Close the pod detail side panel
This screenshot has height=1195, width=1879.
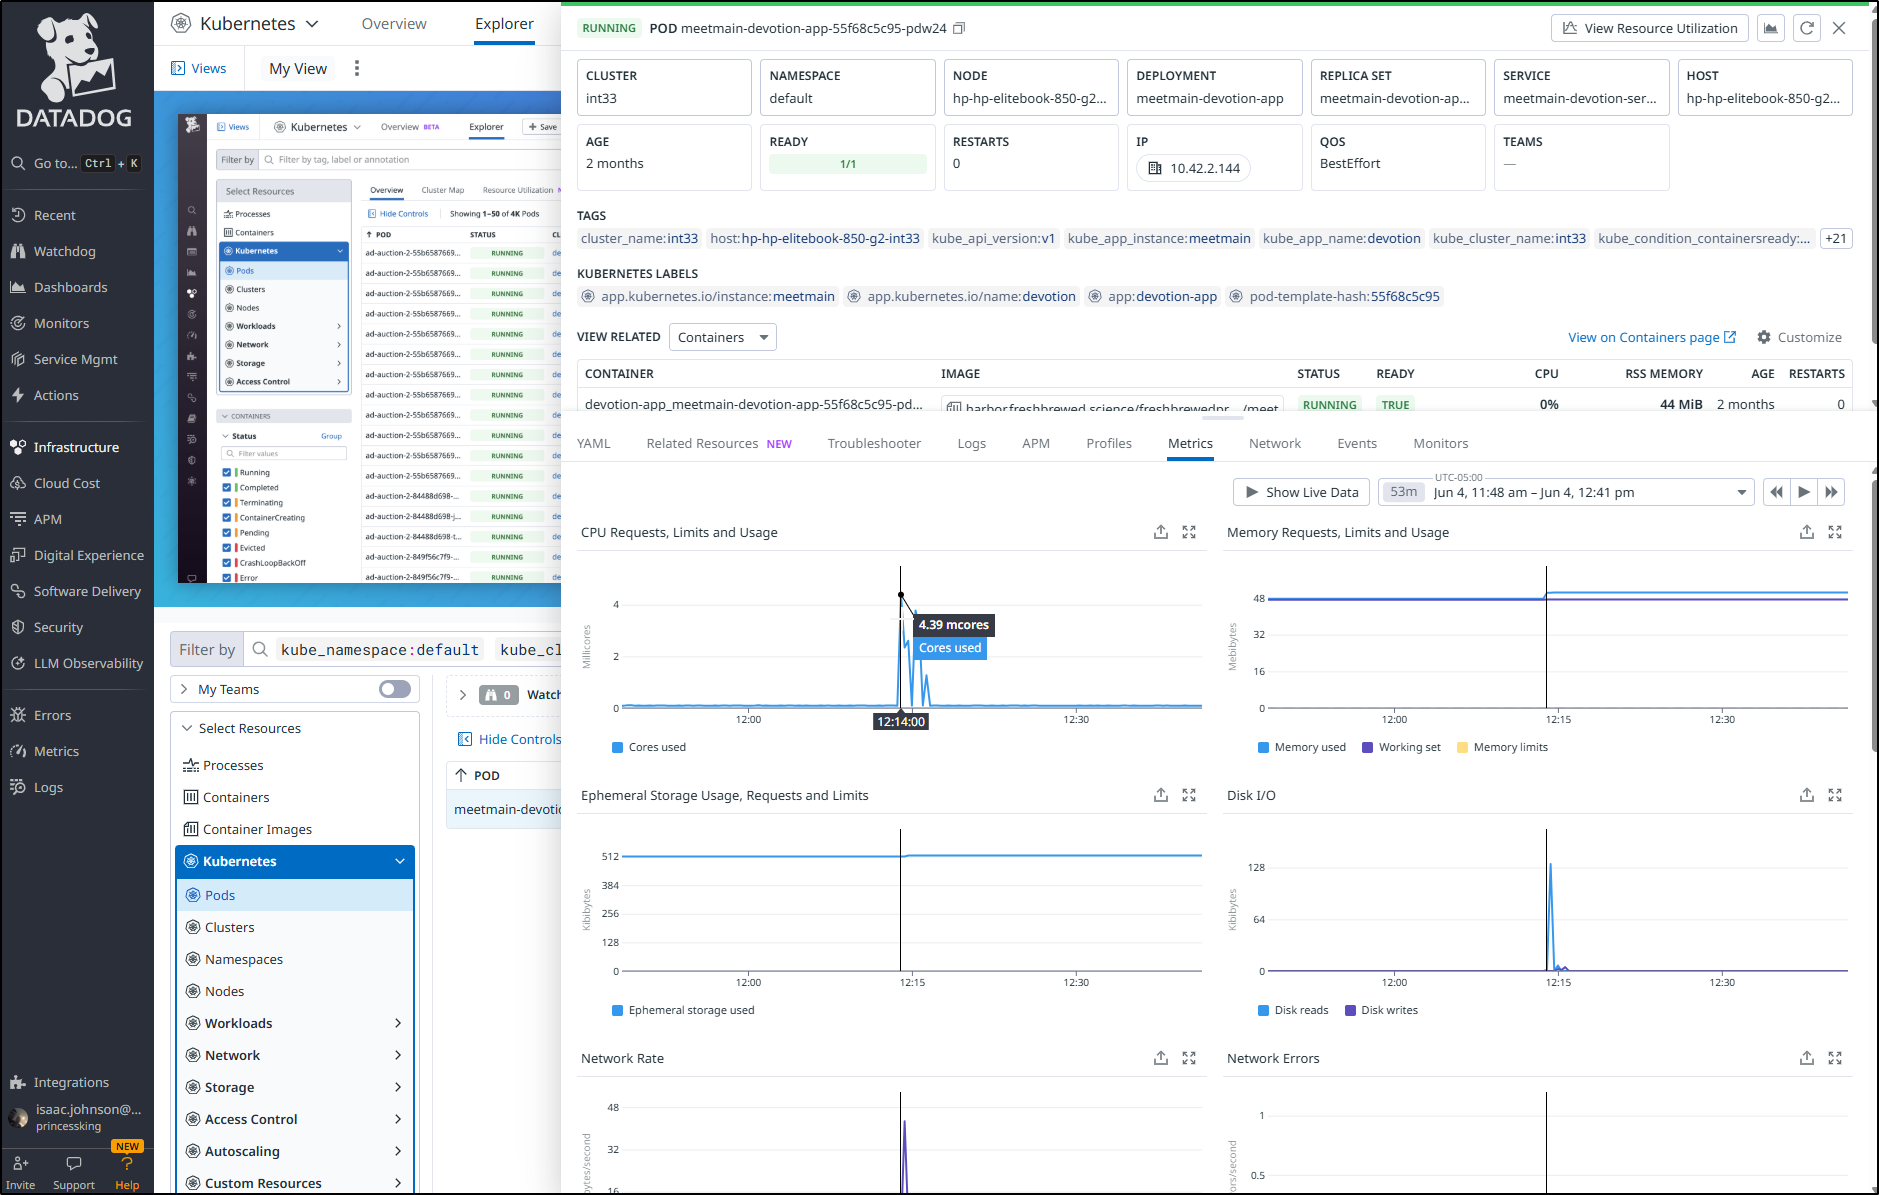[1839, 28]
